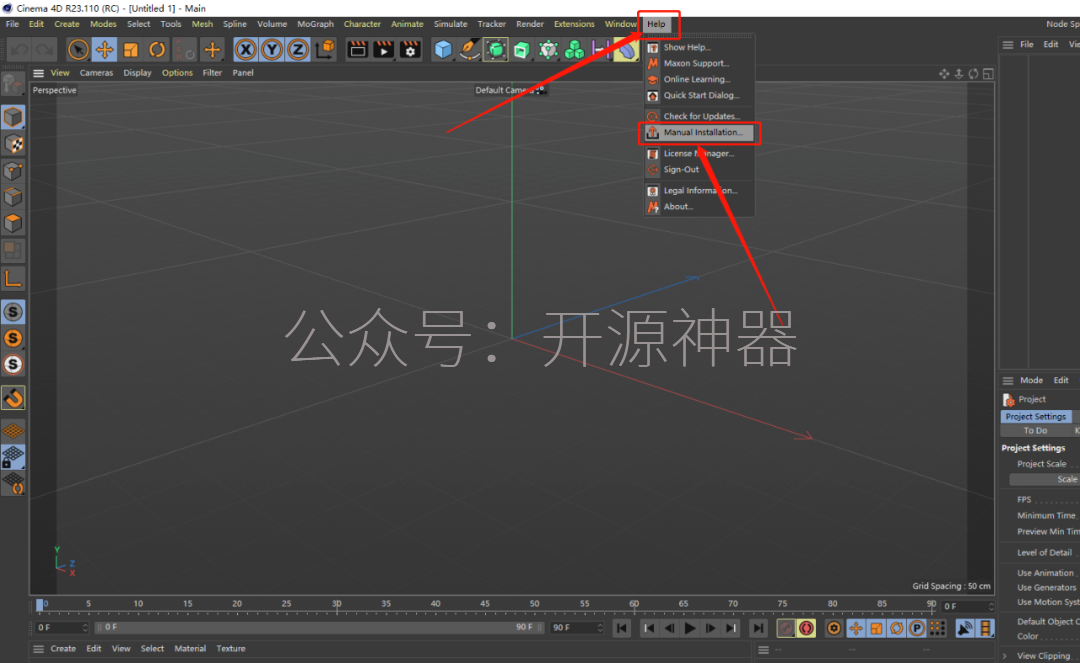Image resolution: width=1080 pixels, height=663 pixels.
Task: Open the Help menu
Action: [x=656, y=24]
